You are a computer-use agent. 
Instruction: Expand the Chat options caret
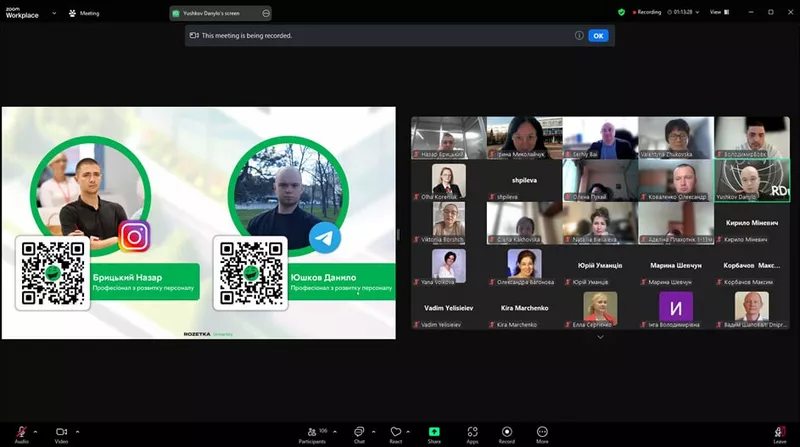point(373,432)
